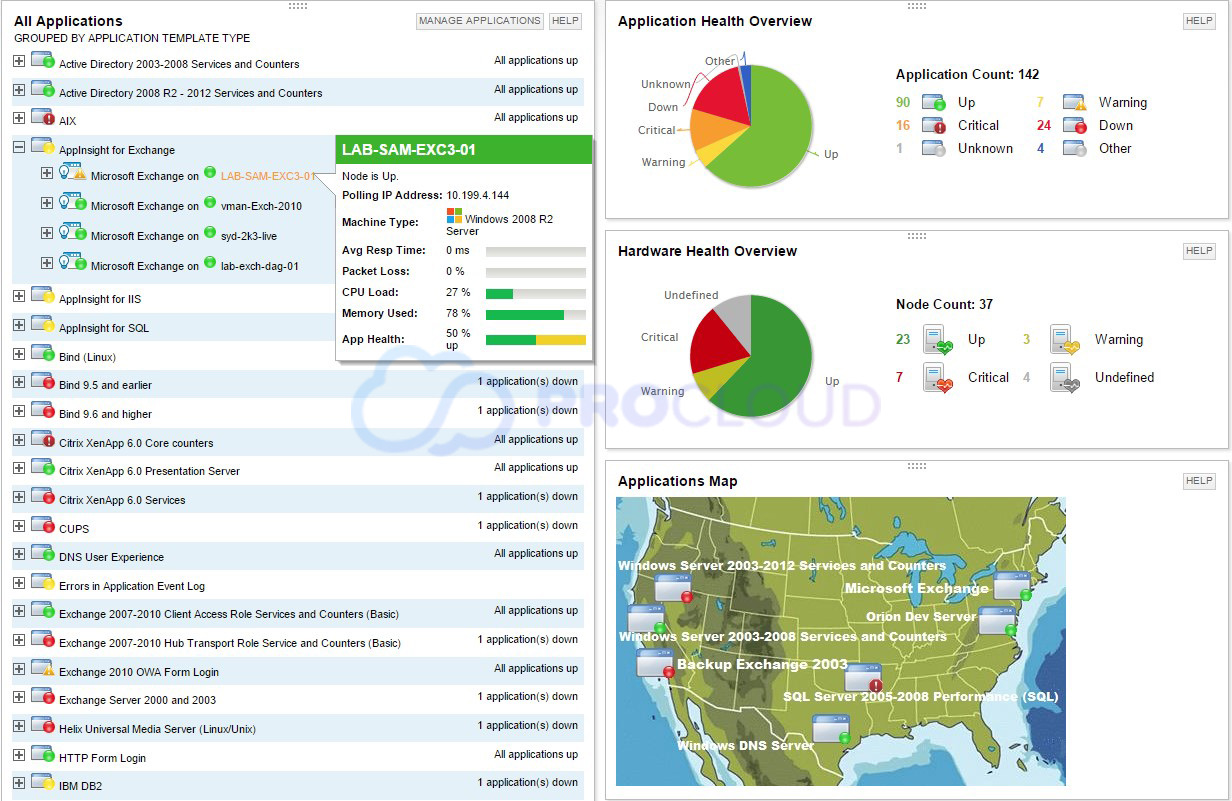Click the Critical node icon in Hardware Health Overview

(x=938, y=378)
